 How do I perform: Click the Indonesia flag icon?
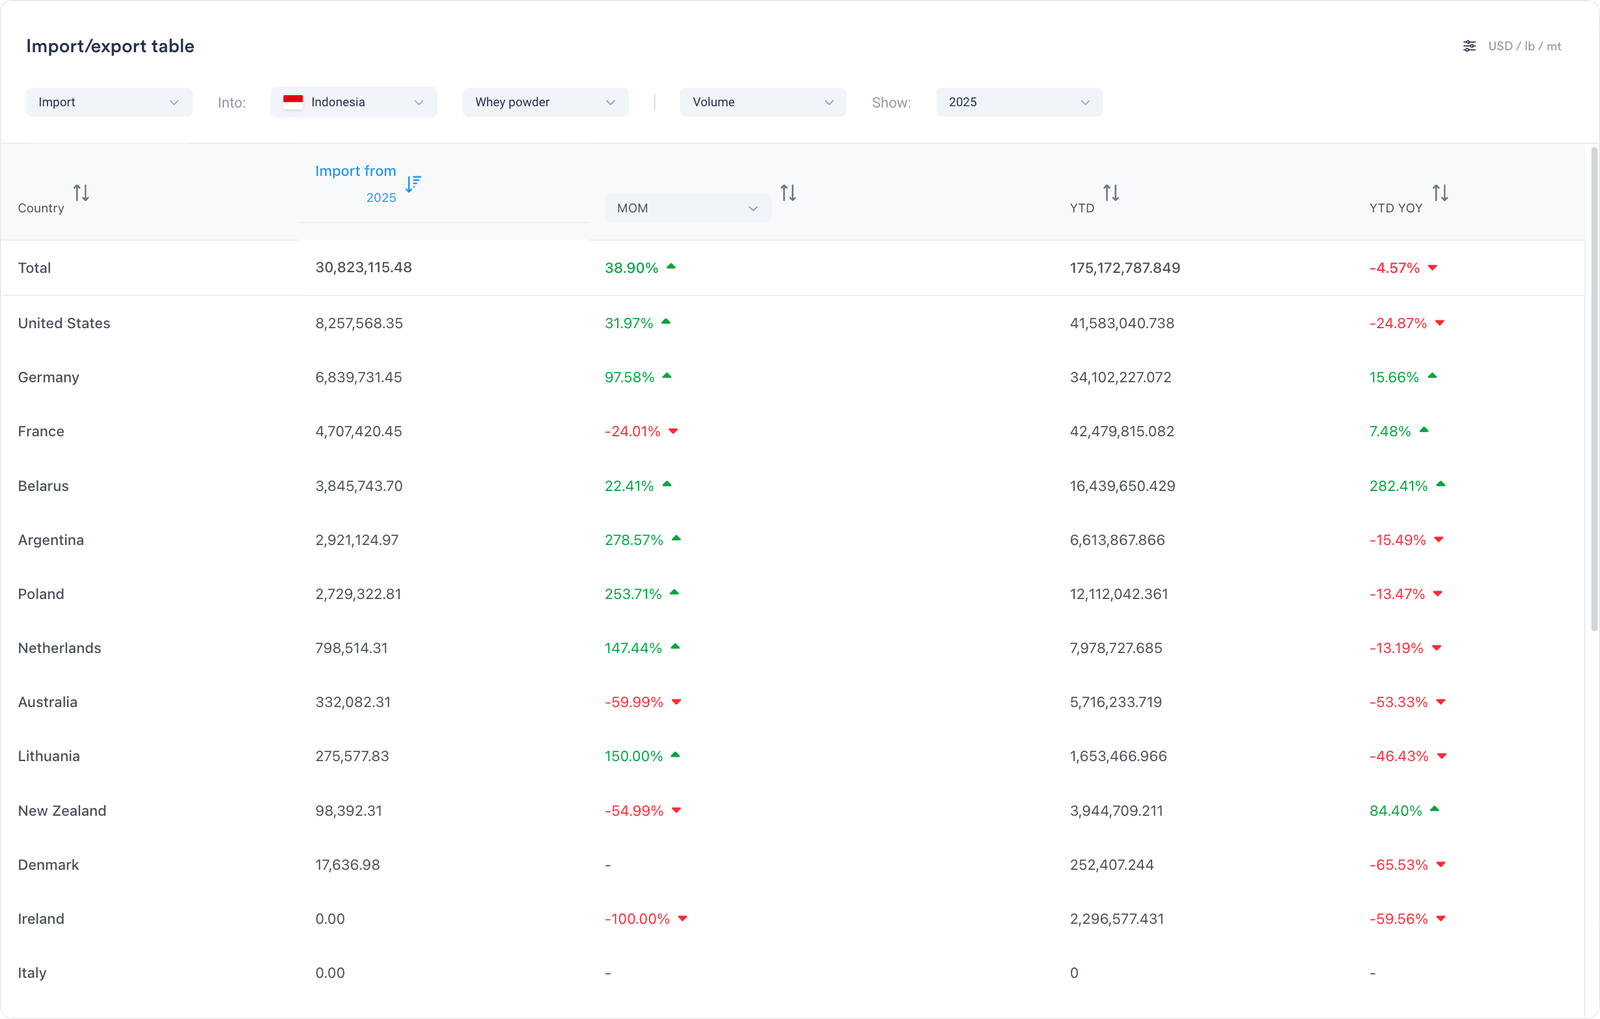293,102
